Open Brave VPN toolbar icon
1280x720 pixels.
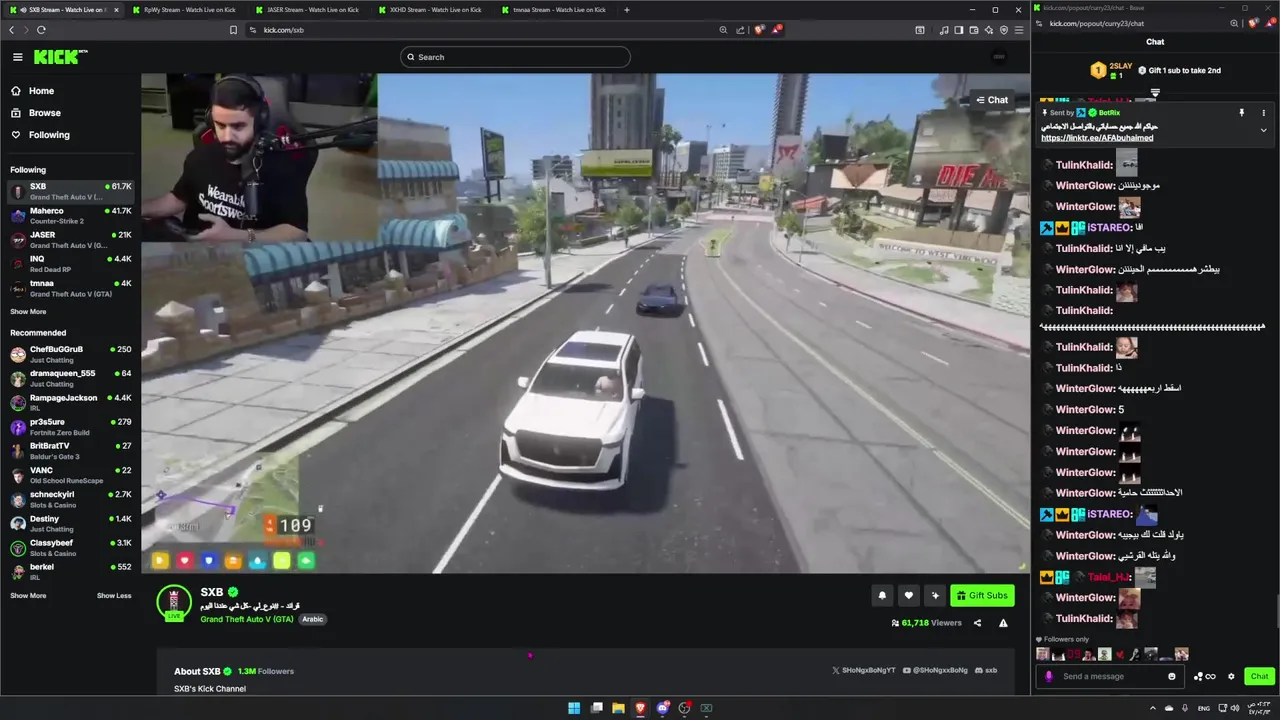[1003, 30]
